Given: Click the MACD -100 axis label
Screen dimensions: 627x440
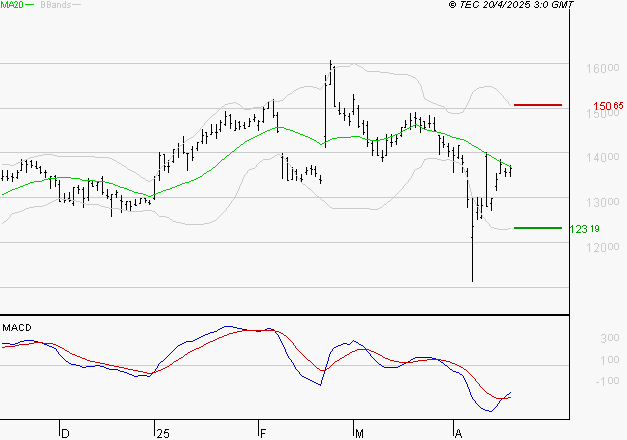Looking at the screenshot, I should [x=608, y=381].
